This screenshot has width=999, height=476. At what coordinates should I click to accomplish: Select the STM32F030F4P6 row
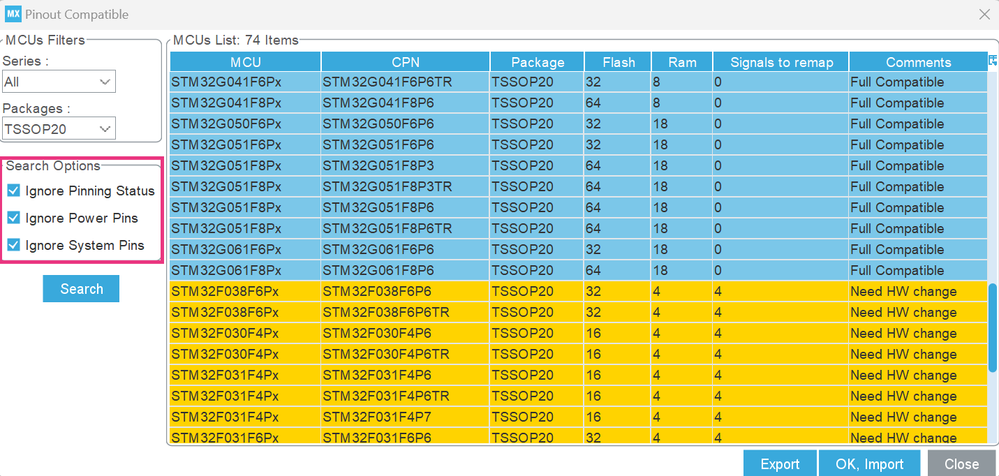(579, 333)
